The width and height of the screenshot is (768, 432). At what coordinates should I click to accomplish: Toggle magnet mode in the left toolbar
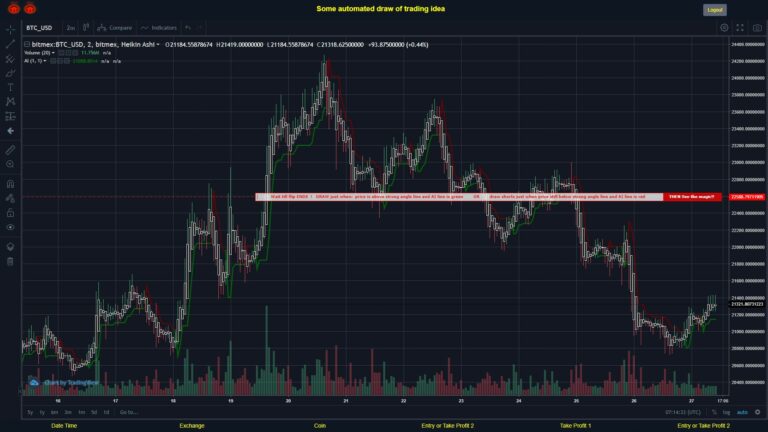(x=10, y=184)
